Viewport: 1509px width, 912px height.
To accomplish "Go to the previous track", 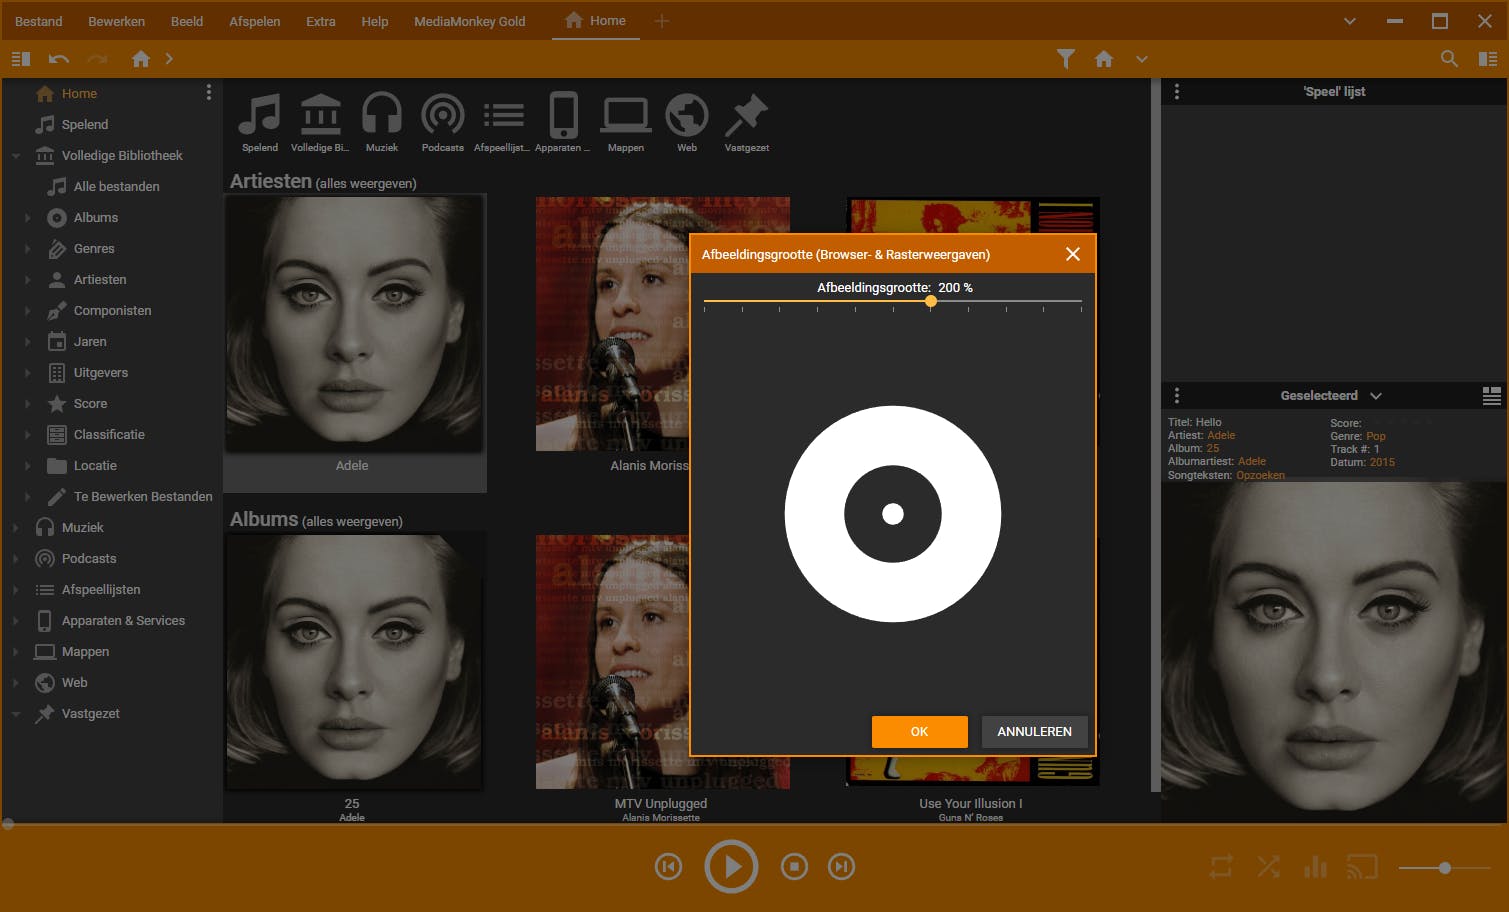I will pos(669,866).
